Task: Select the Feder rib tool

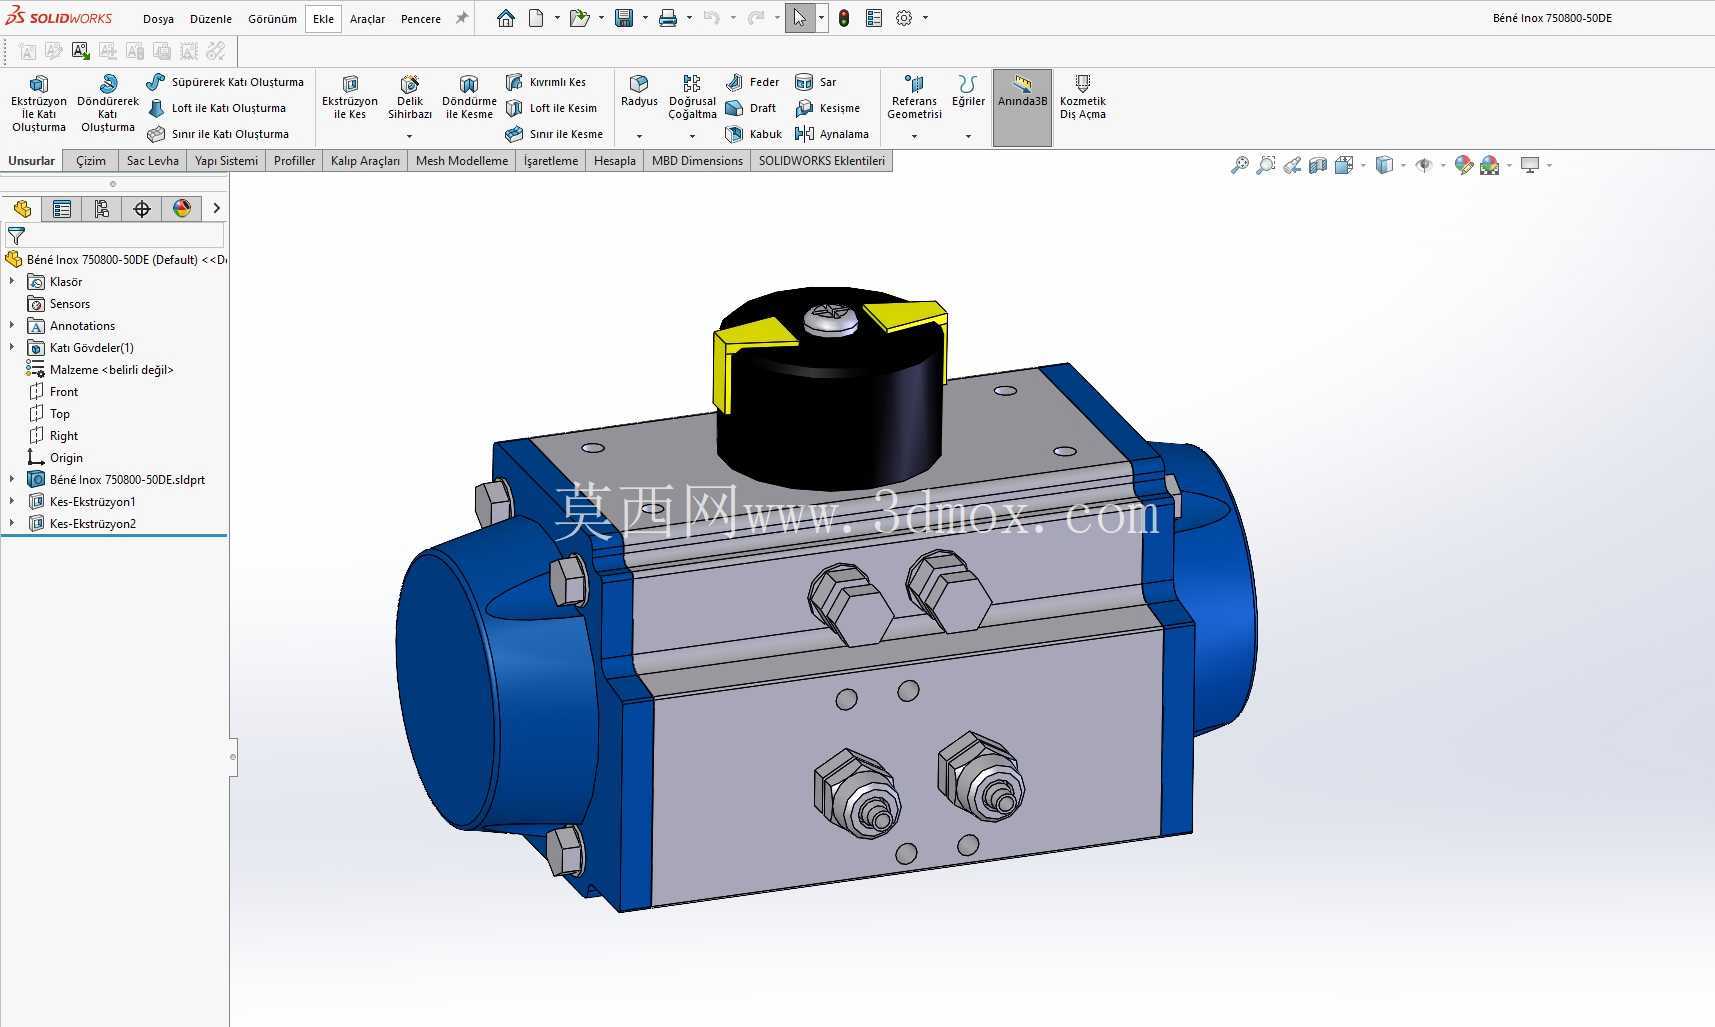Action: (753, 82)
